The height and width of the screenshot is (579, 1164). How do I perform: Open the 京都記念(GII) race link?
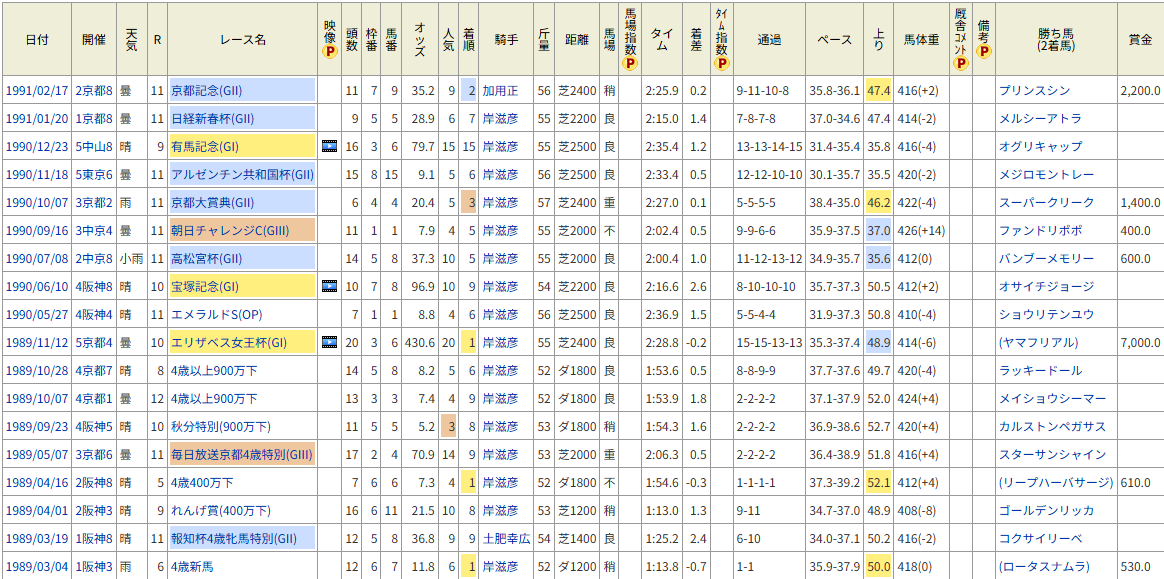click(208, 91)
